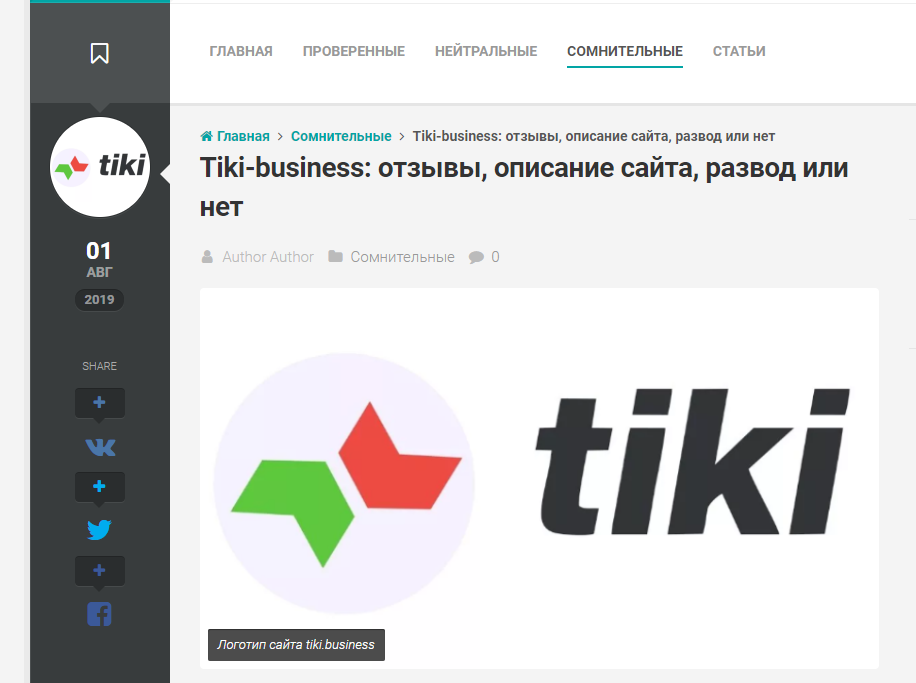Click the plus counter above the Facebook icon

[100, 571]
